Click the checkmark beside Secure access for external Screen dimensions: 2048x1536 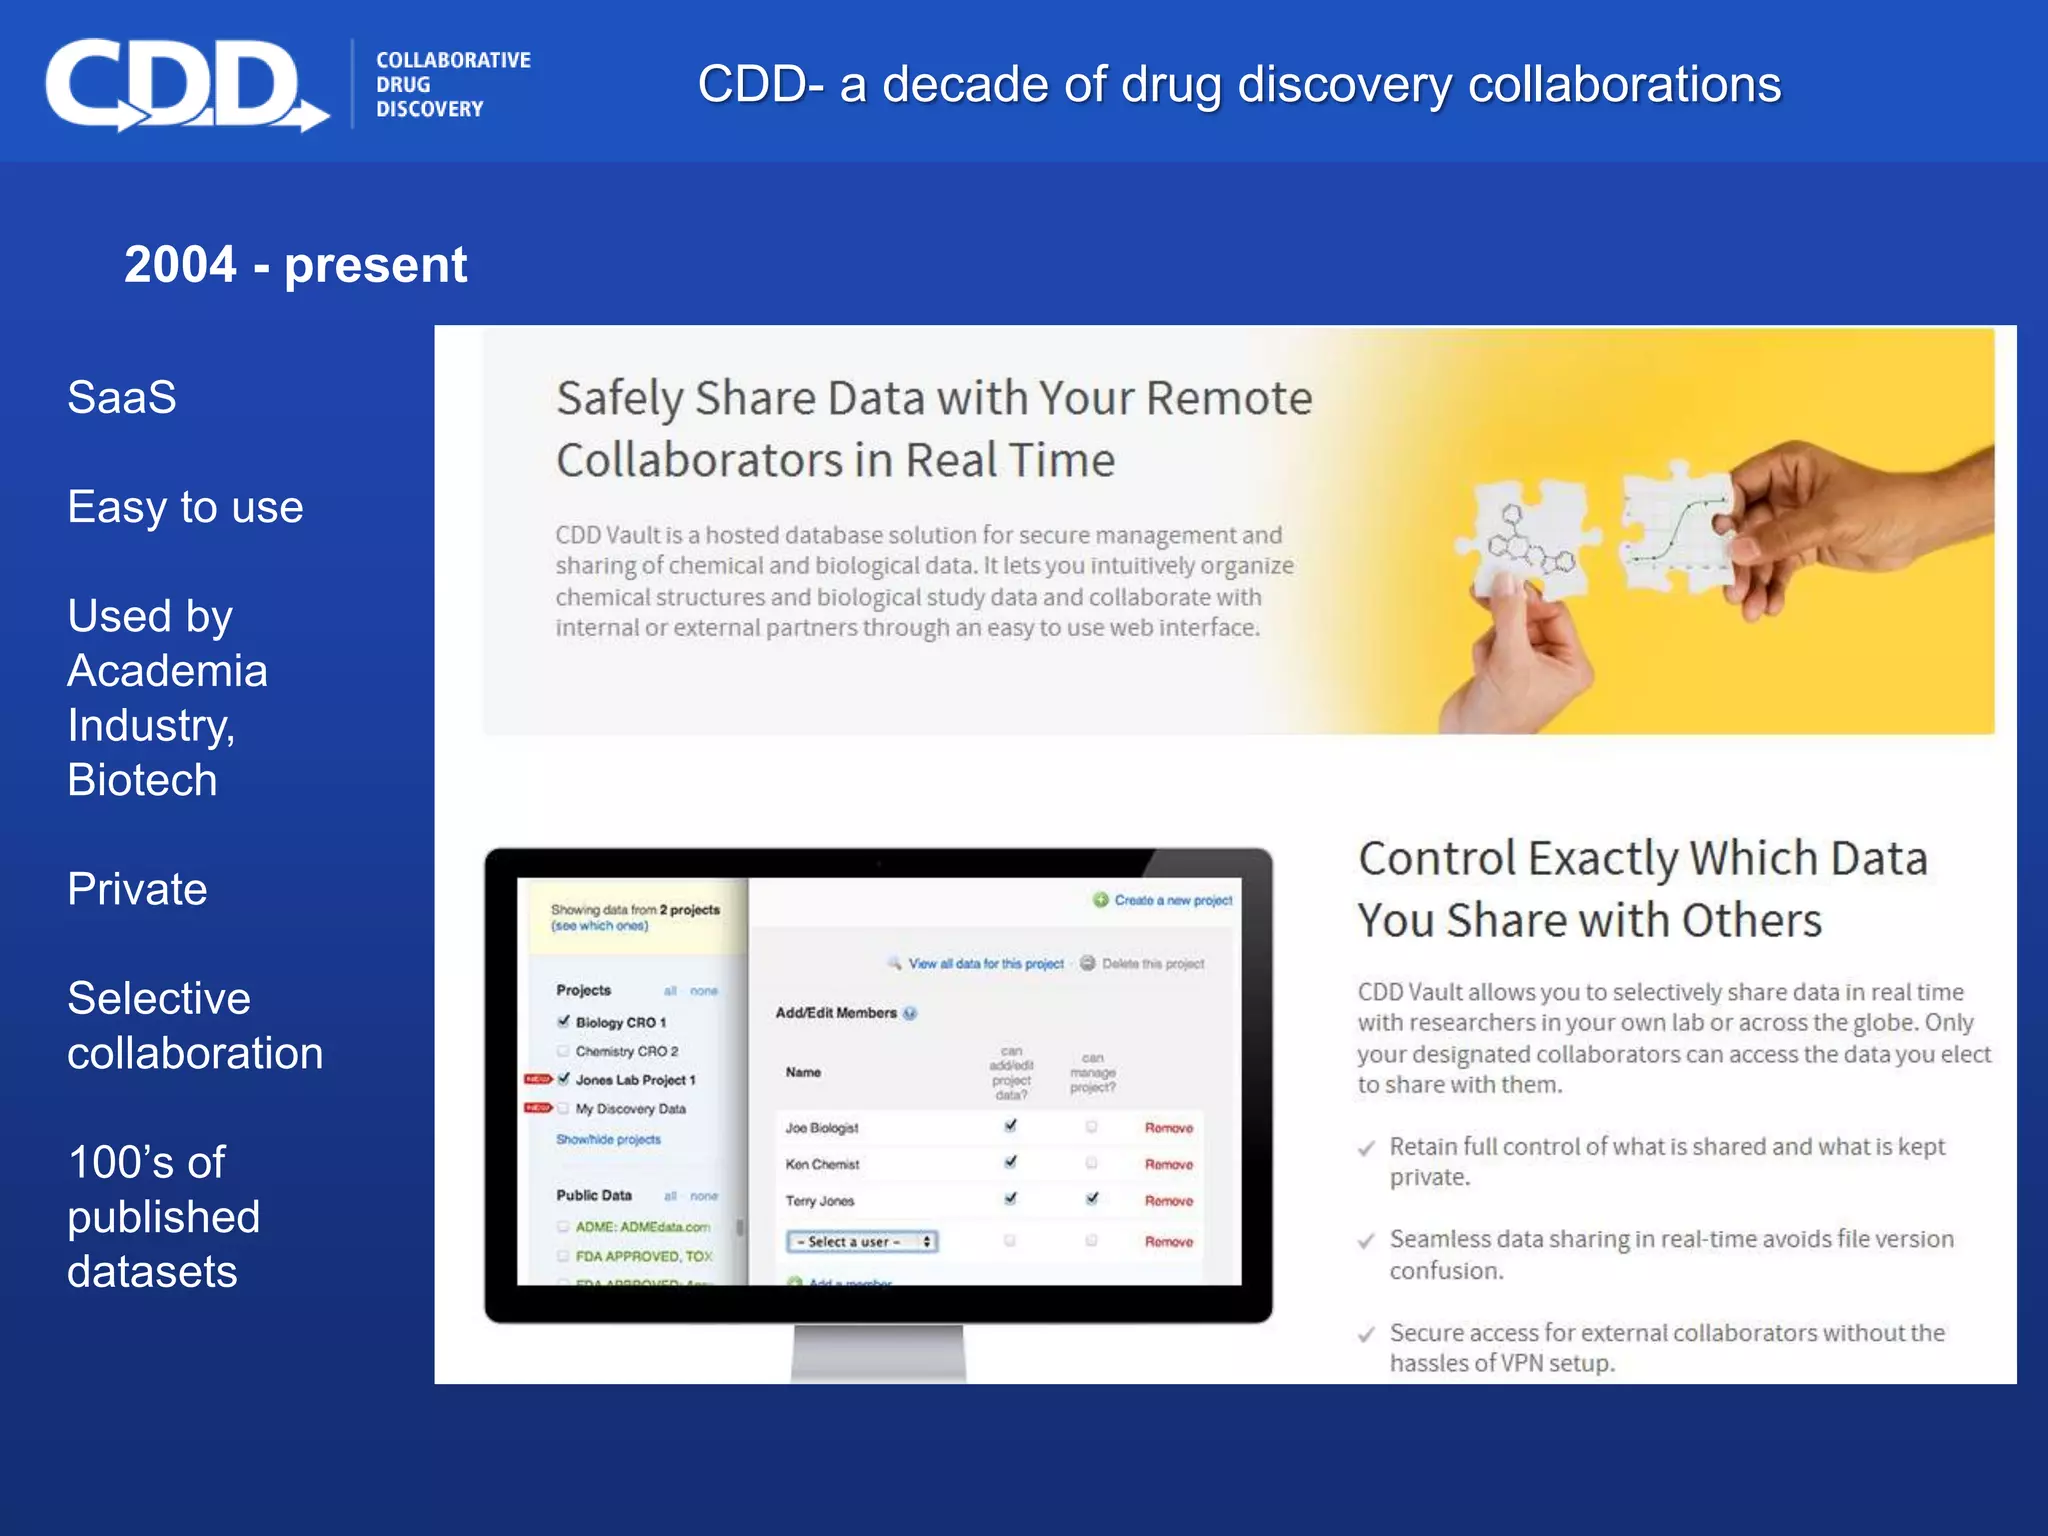(1366, 1335)
